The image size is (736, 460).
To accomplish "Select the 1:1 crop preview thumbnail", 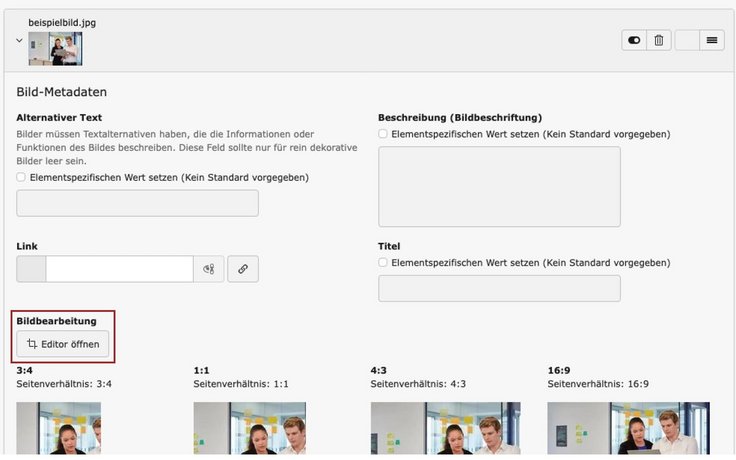I will pos(235,428).
